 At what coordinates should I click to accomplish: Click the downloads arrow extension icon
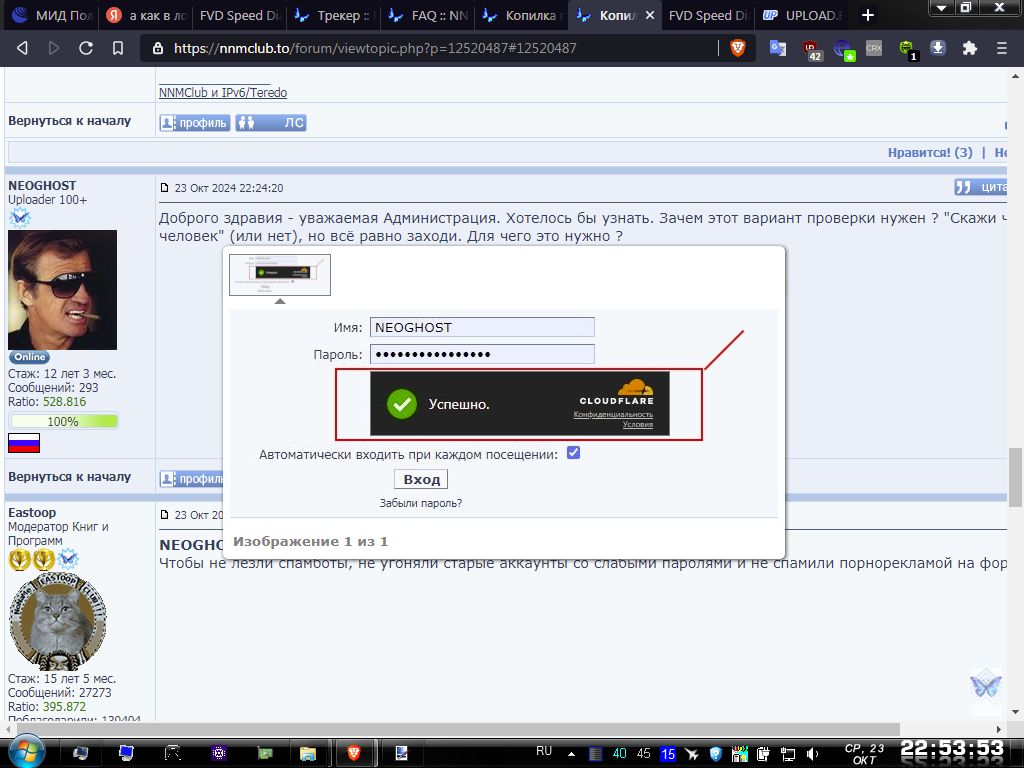(938, 48)
